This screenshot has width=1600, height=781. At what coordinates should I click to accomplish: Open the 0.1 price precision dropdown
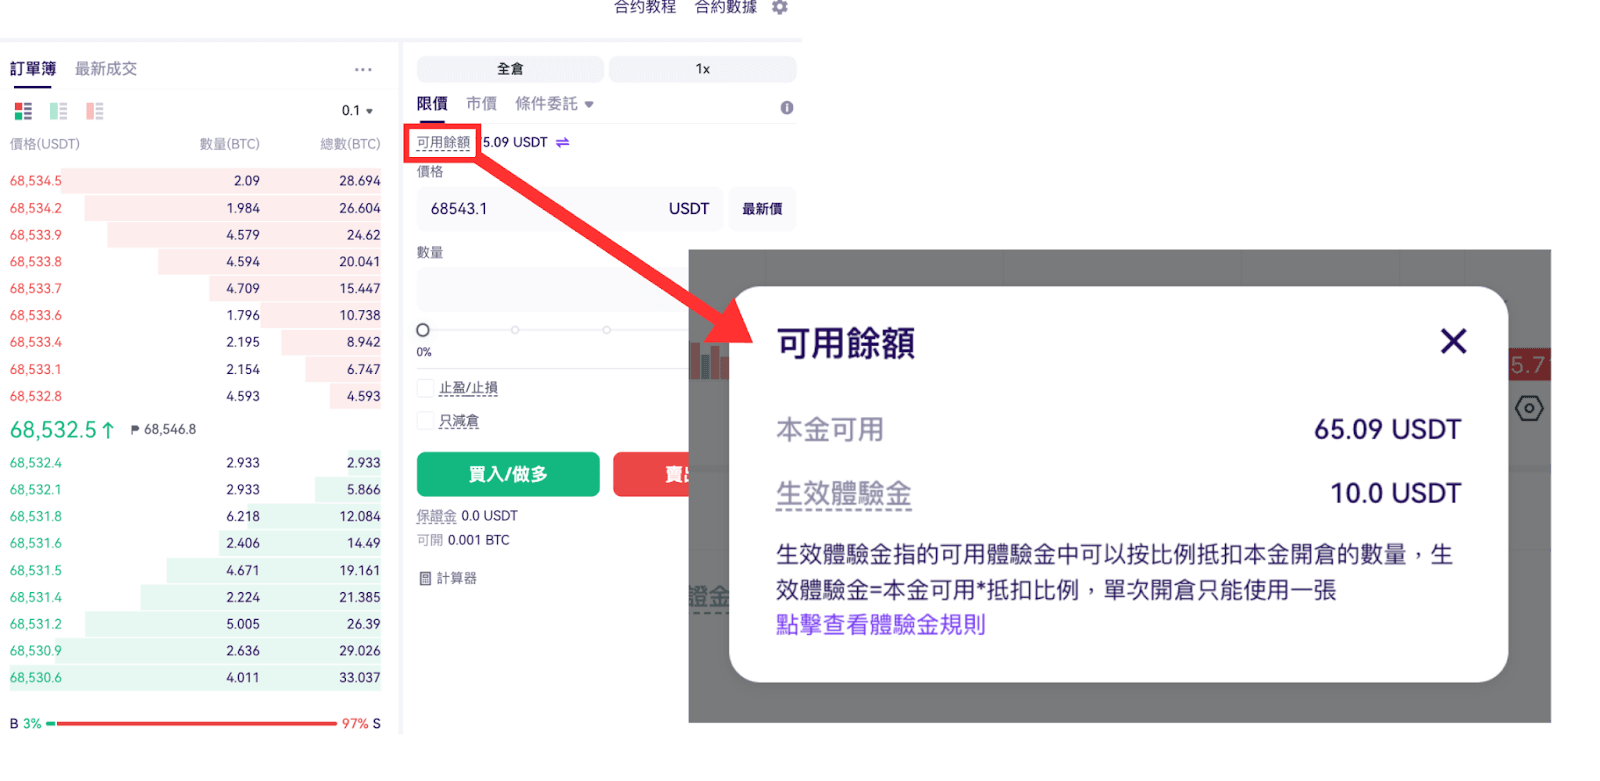point(357,111)
